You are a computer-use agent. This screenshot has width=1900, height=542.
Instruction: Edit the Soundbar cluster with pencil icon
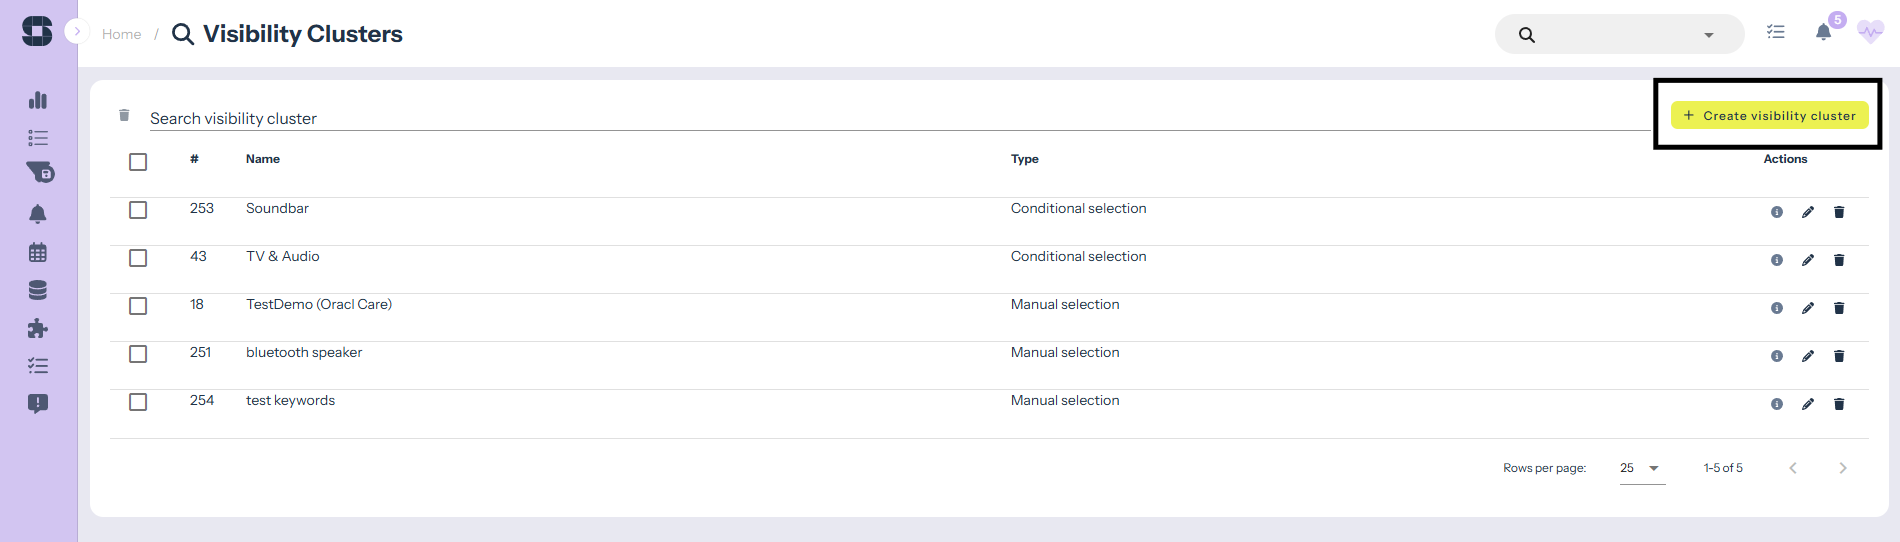(1807, 212)
